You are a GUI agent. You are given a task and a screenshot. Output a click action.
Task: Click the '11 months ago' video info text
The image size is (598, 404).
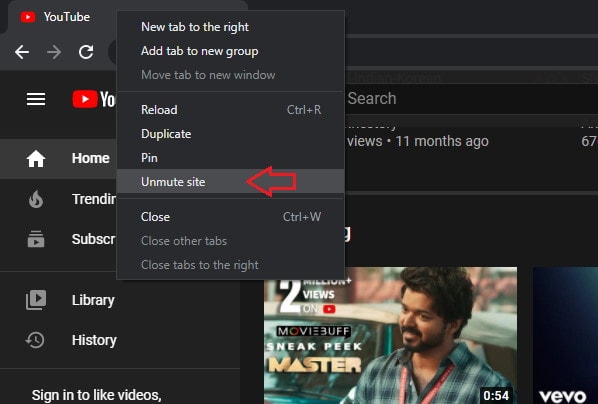pyautogui.click(x=442, y=142)
